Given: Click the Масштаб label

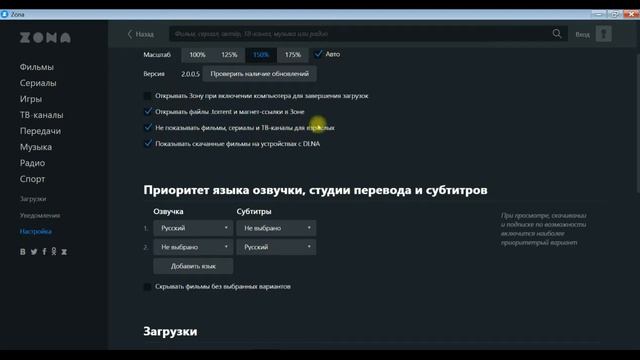Looking at the screenshot, I should click(x=157, y=55).
